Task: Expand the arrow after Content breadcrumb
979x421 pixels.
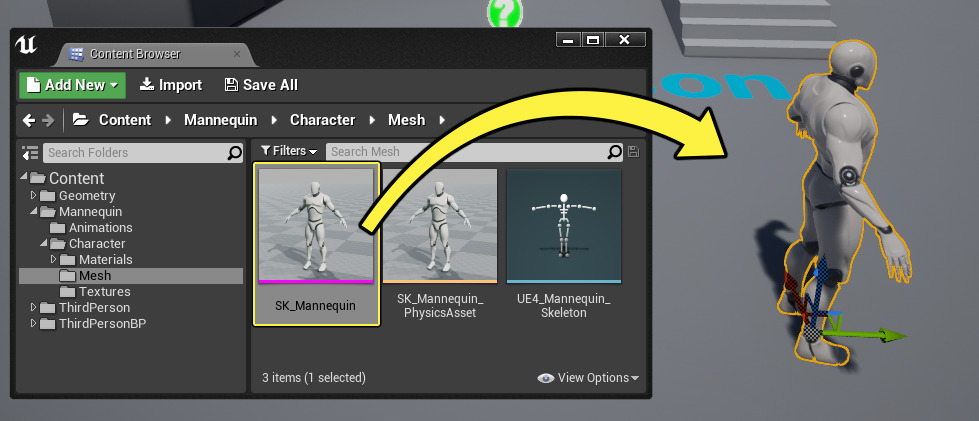Action: pos(168,120)
